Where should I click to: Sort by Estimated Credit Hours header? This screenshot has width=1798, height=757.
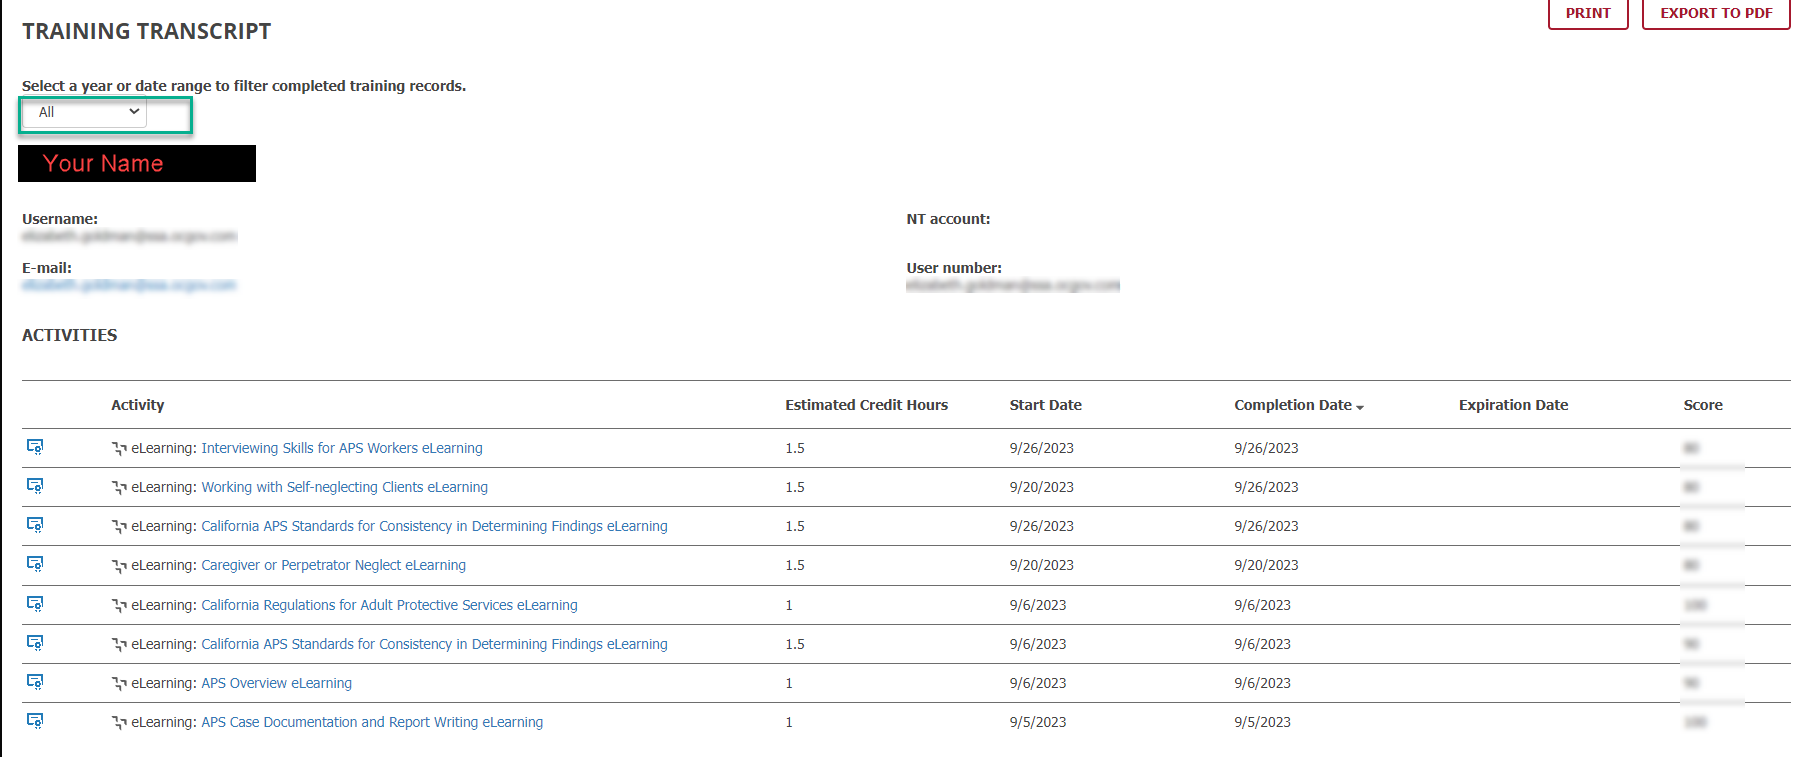click(866, 405)
